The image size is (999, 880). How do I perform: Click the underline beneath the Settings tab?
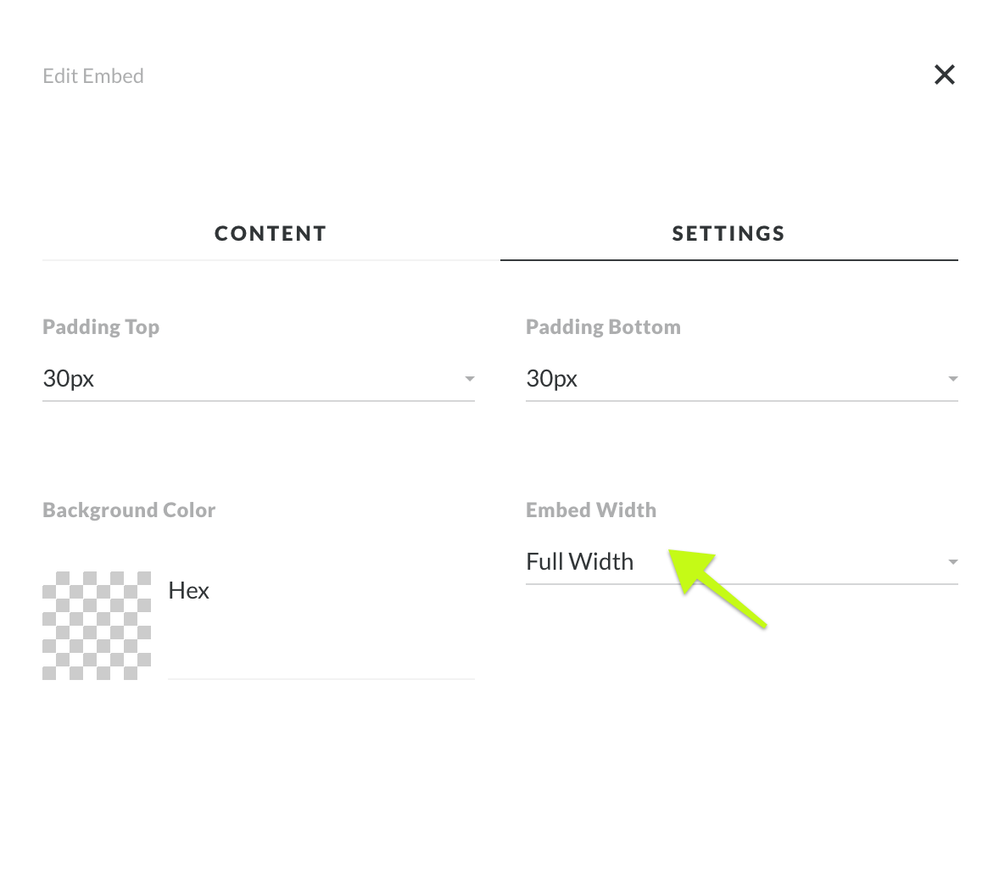(728, 260)
